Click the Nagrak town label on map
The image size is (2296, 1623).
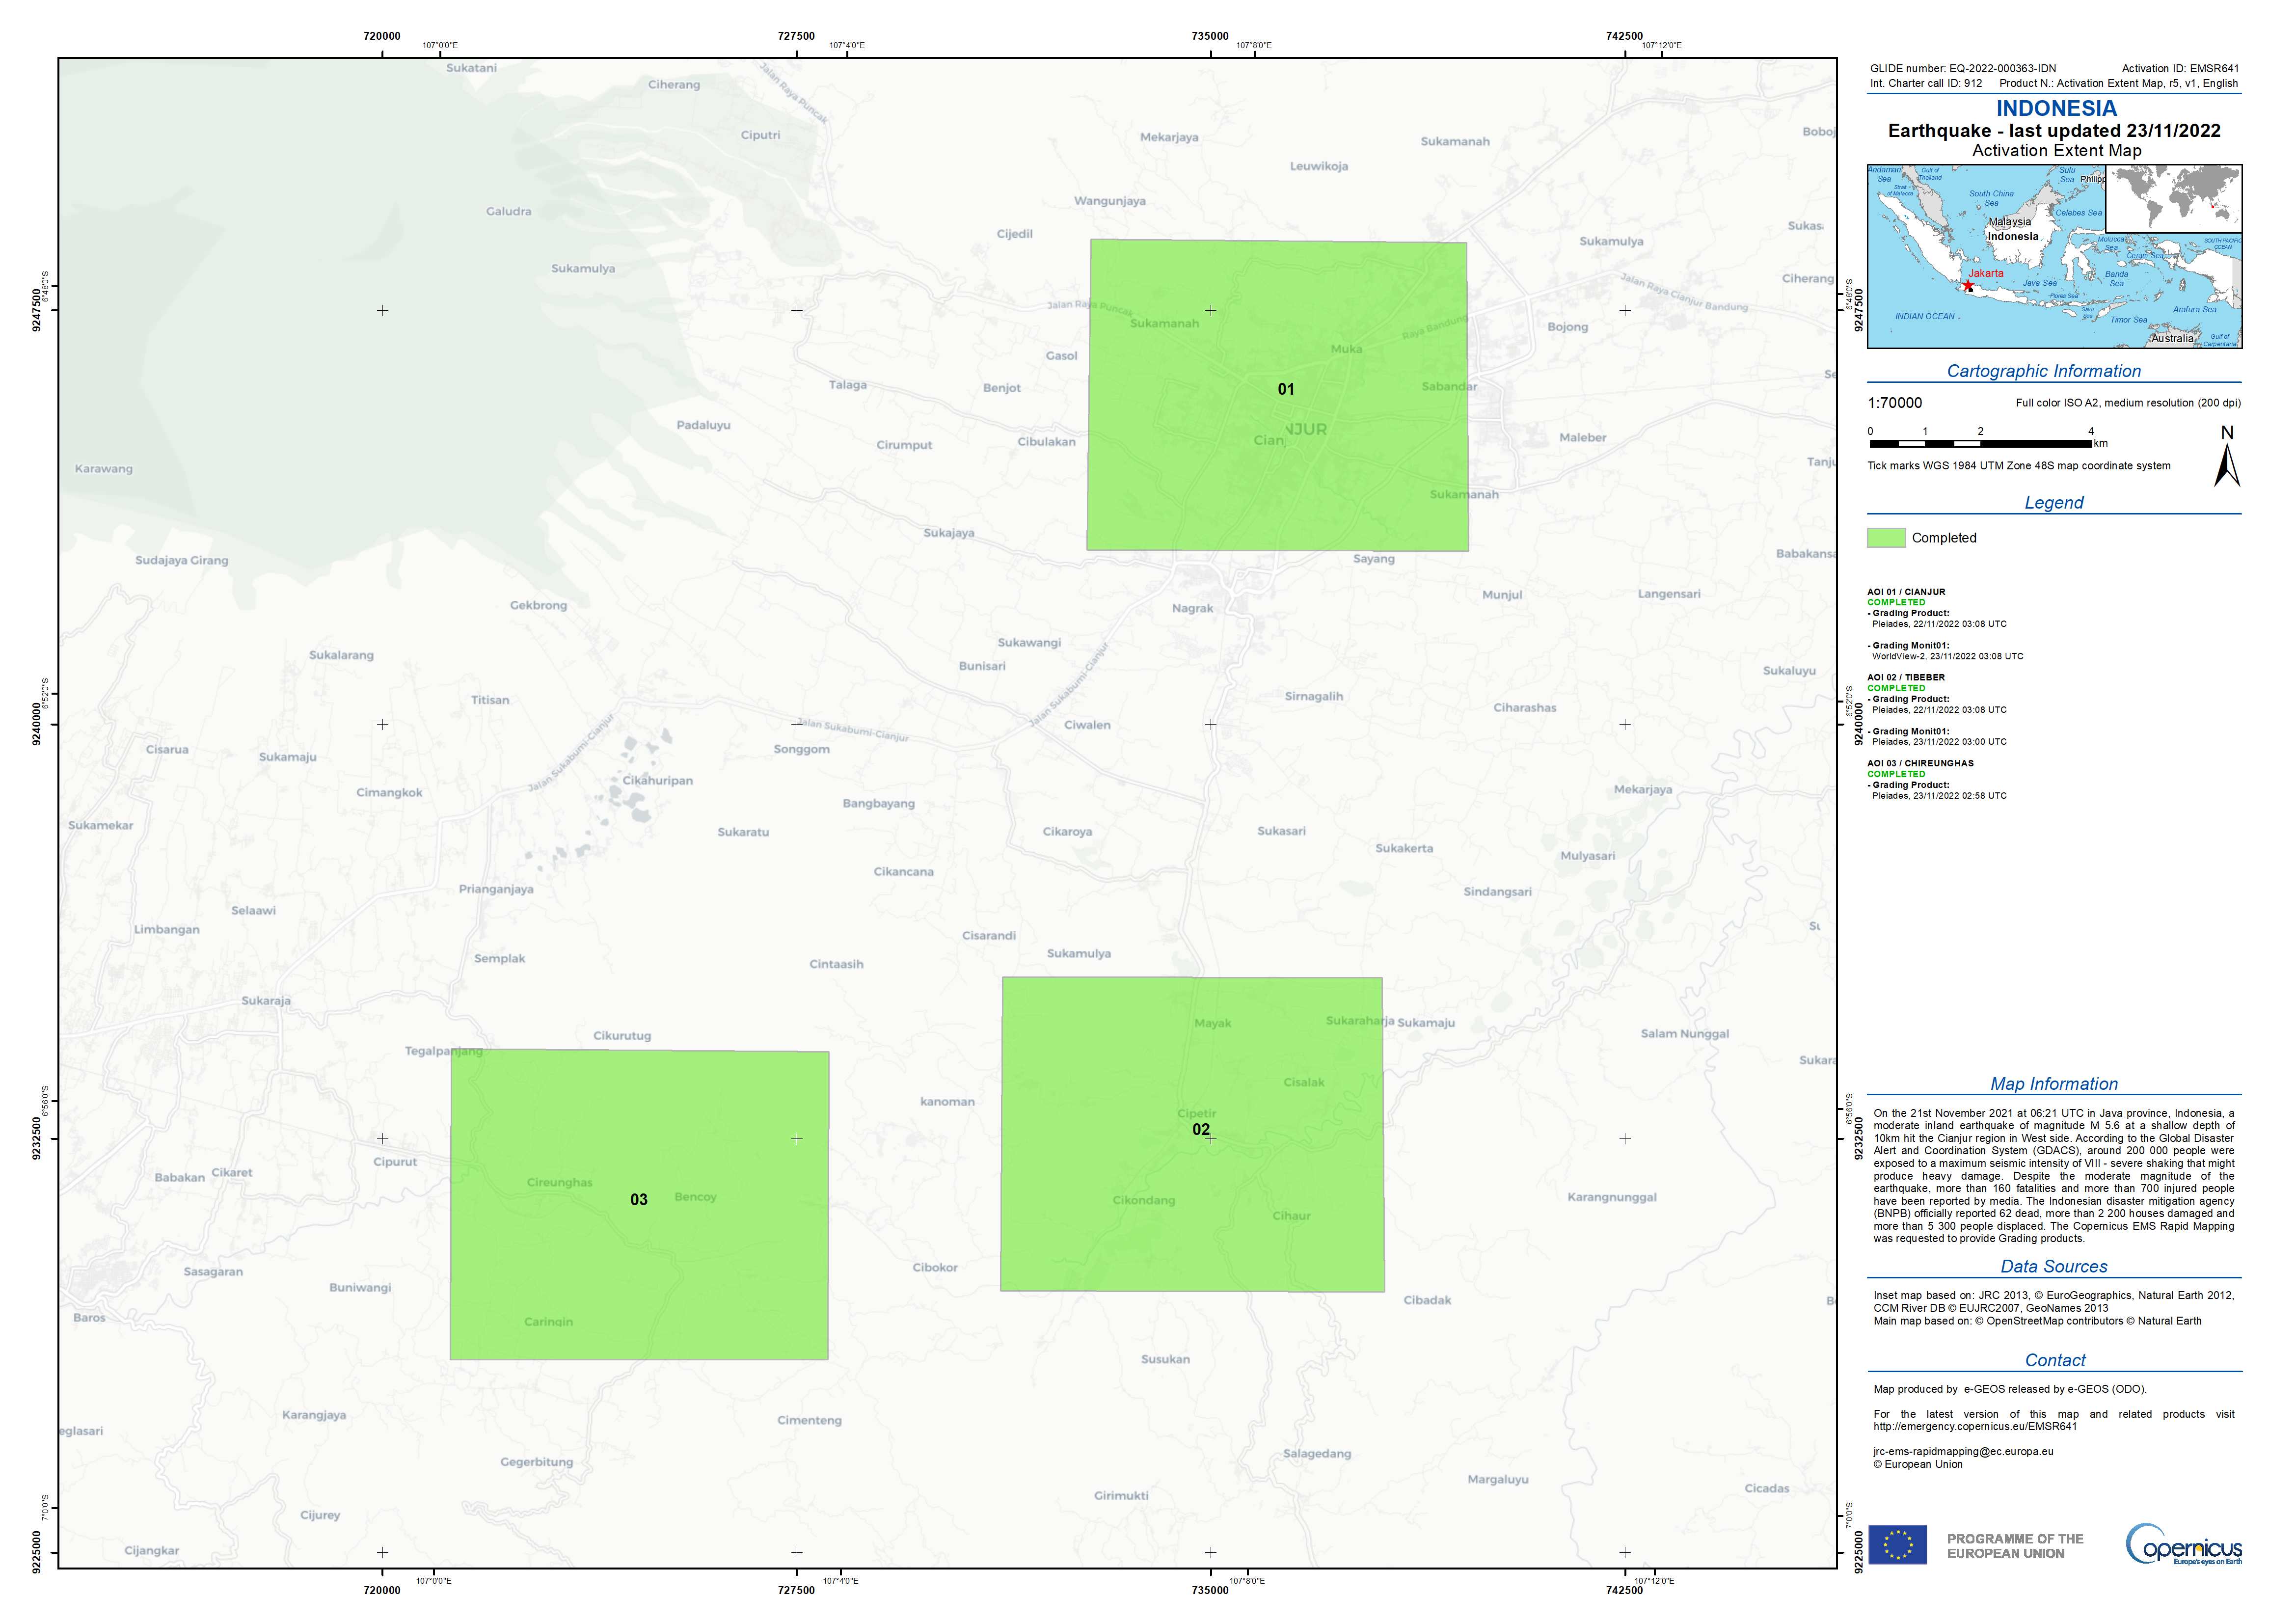pyautogui.click(x=1192, y=608)
